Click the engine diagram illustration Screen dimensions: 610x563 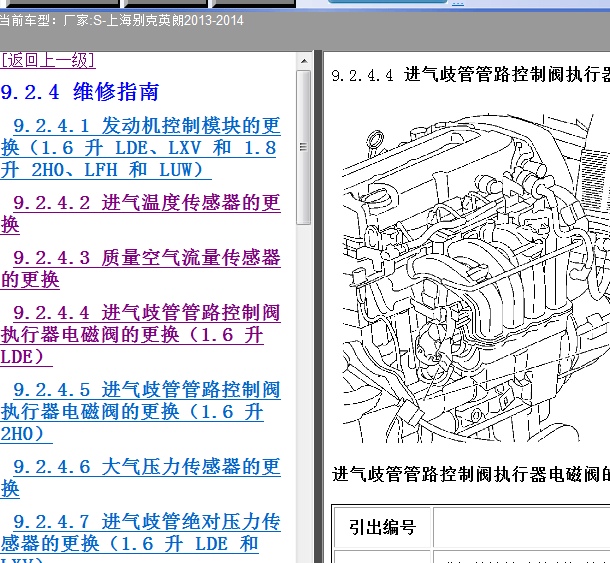(x=476, y=278)
